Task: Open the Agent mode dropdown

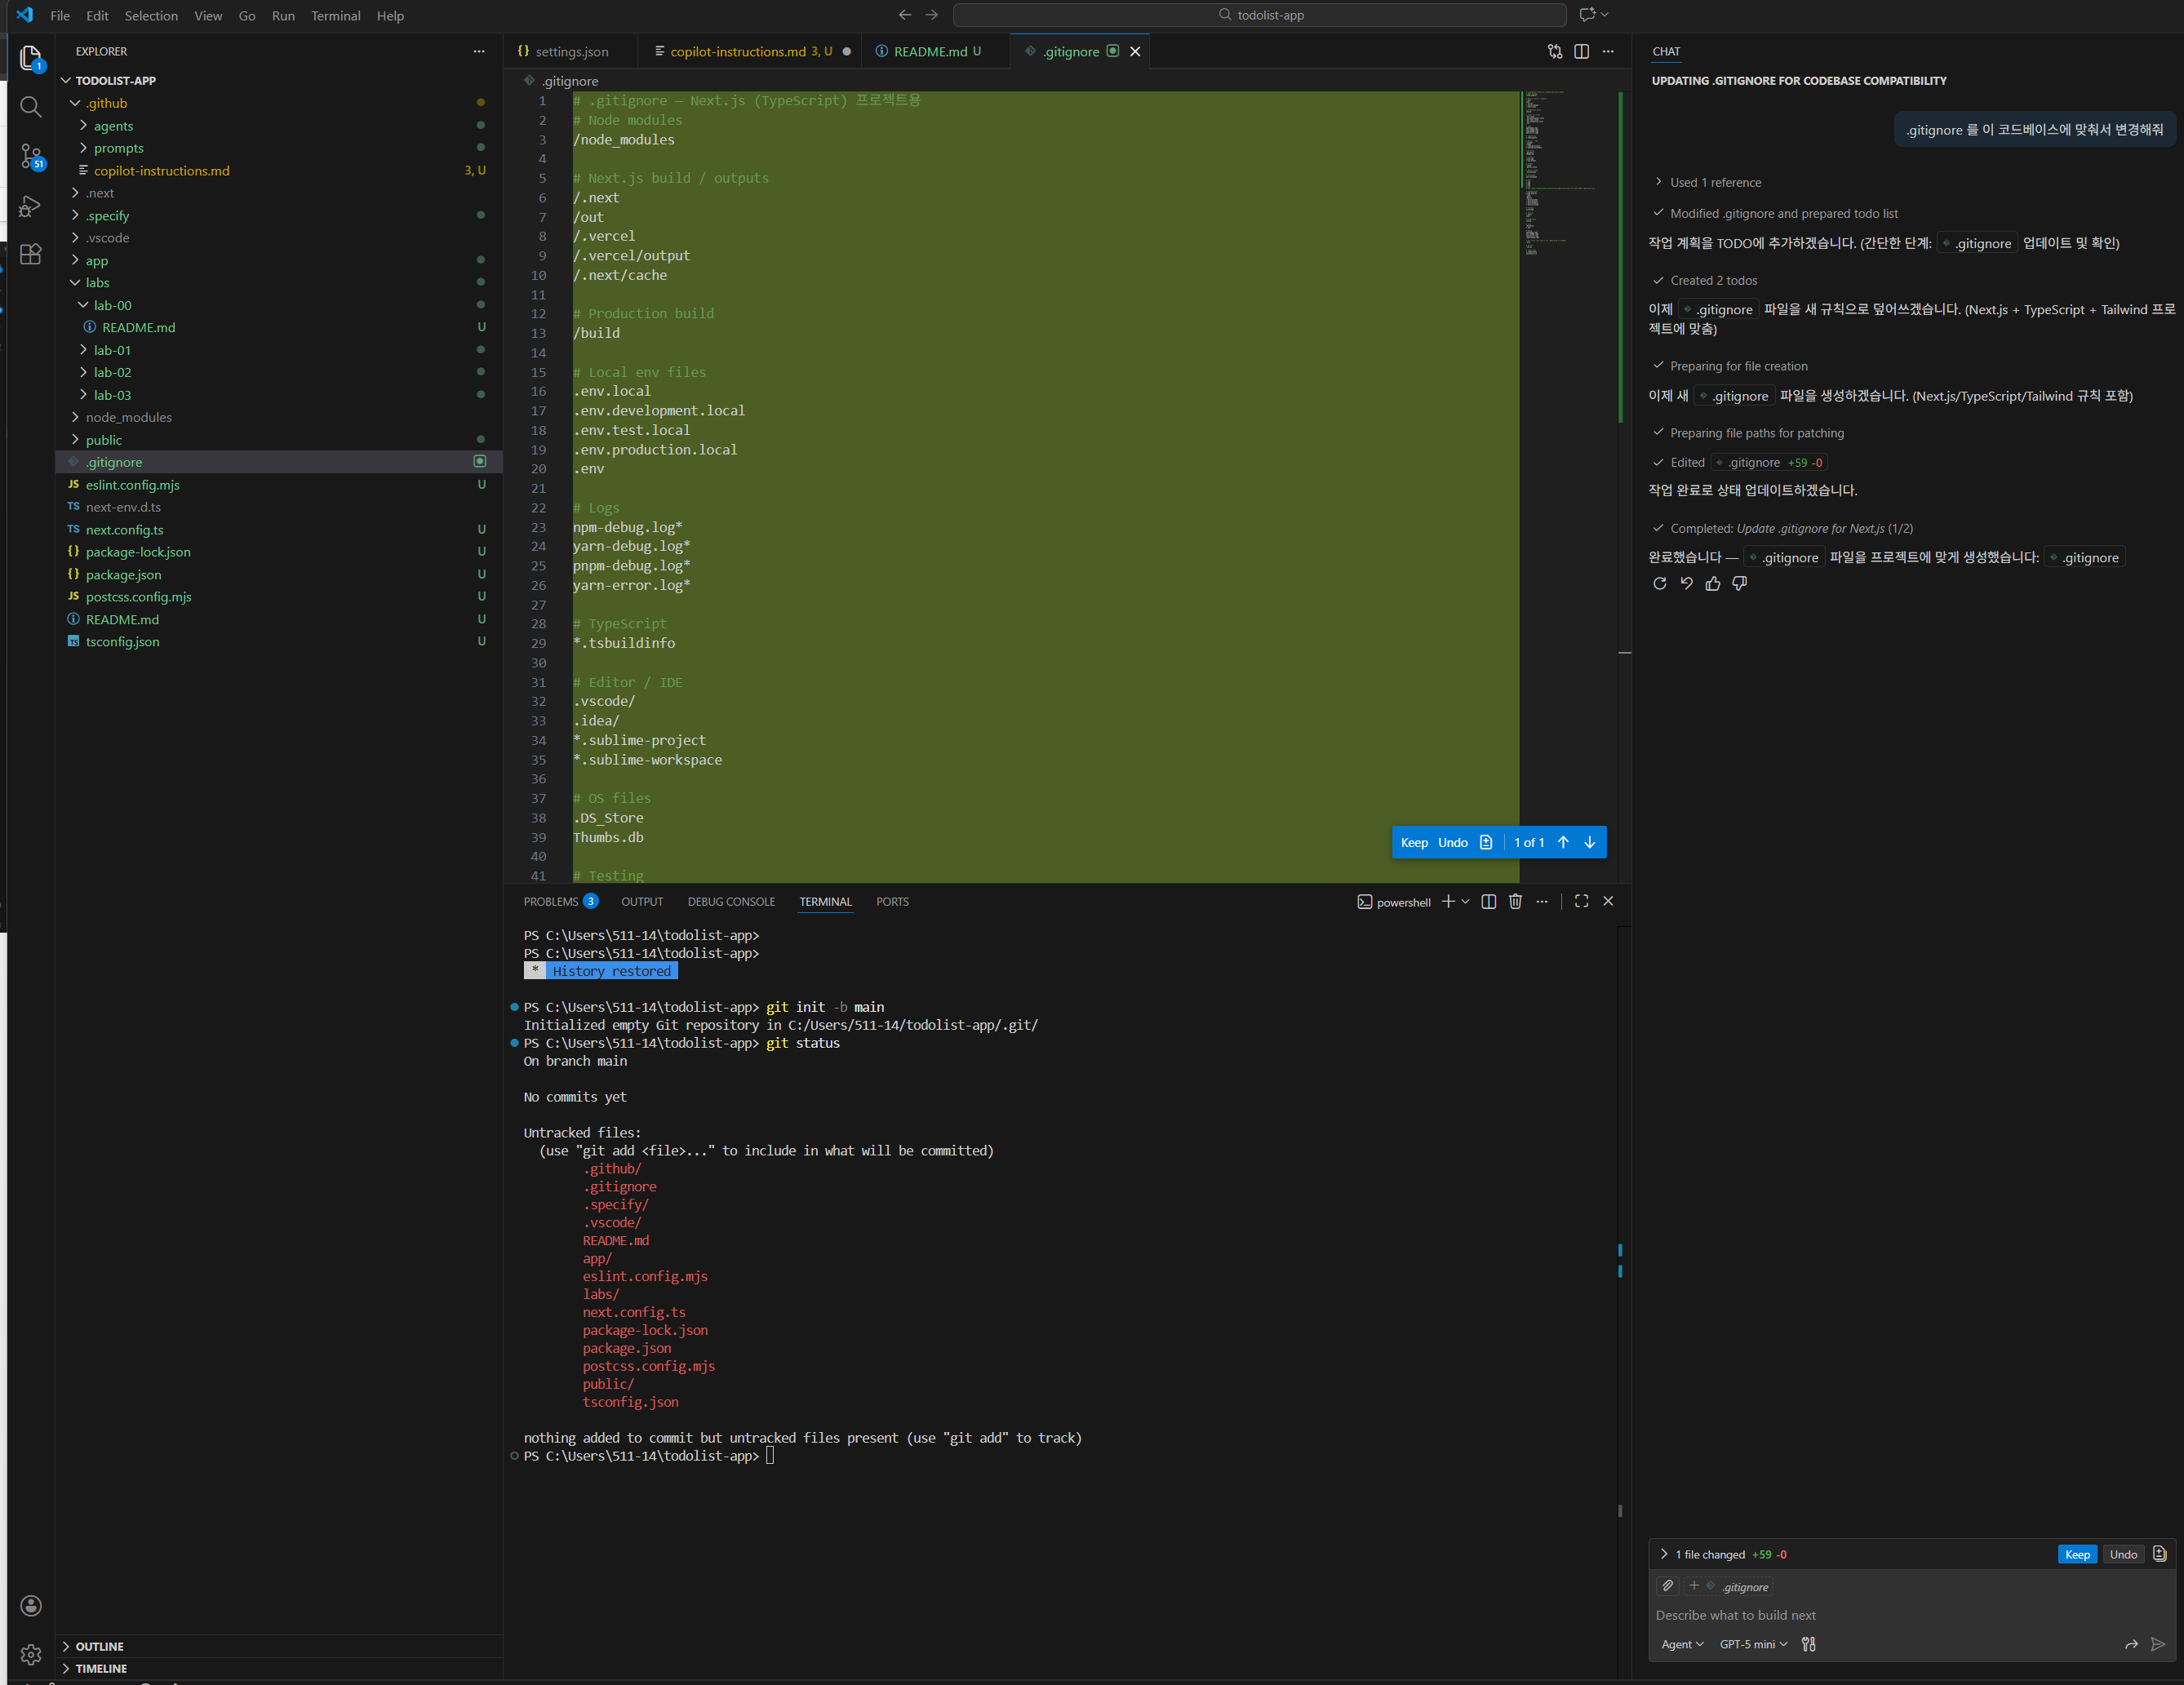Action: [x=1682, y=1644]
